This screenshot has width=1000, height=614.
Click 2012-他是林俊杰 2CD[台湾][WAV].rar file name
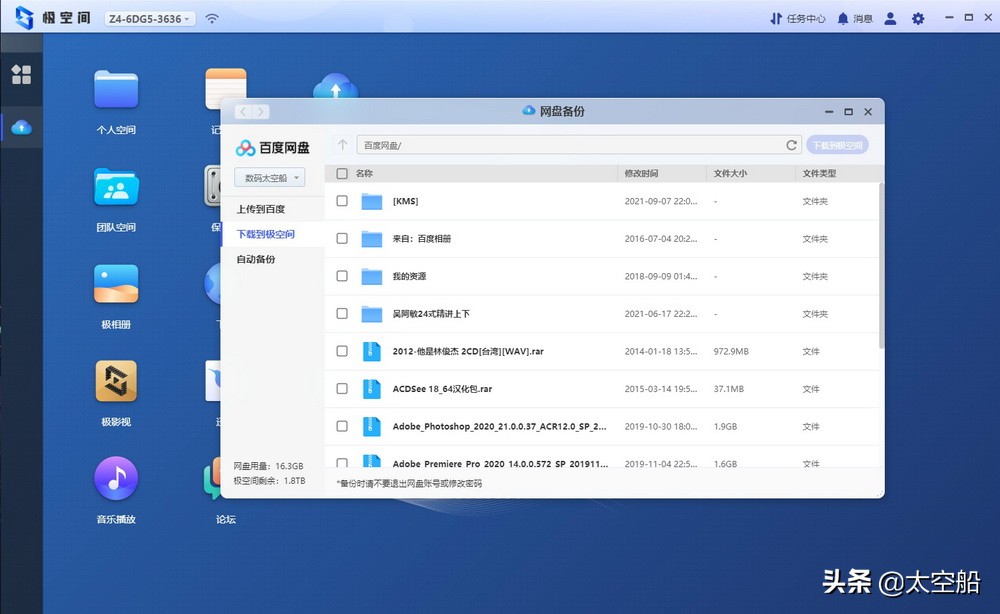pyautogui.click(x=468, y=351)
